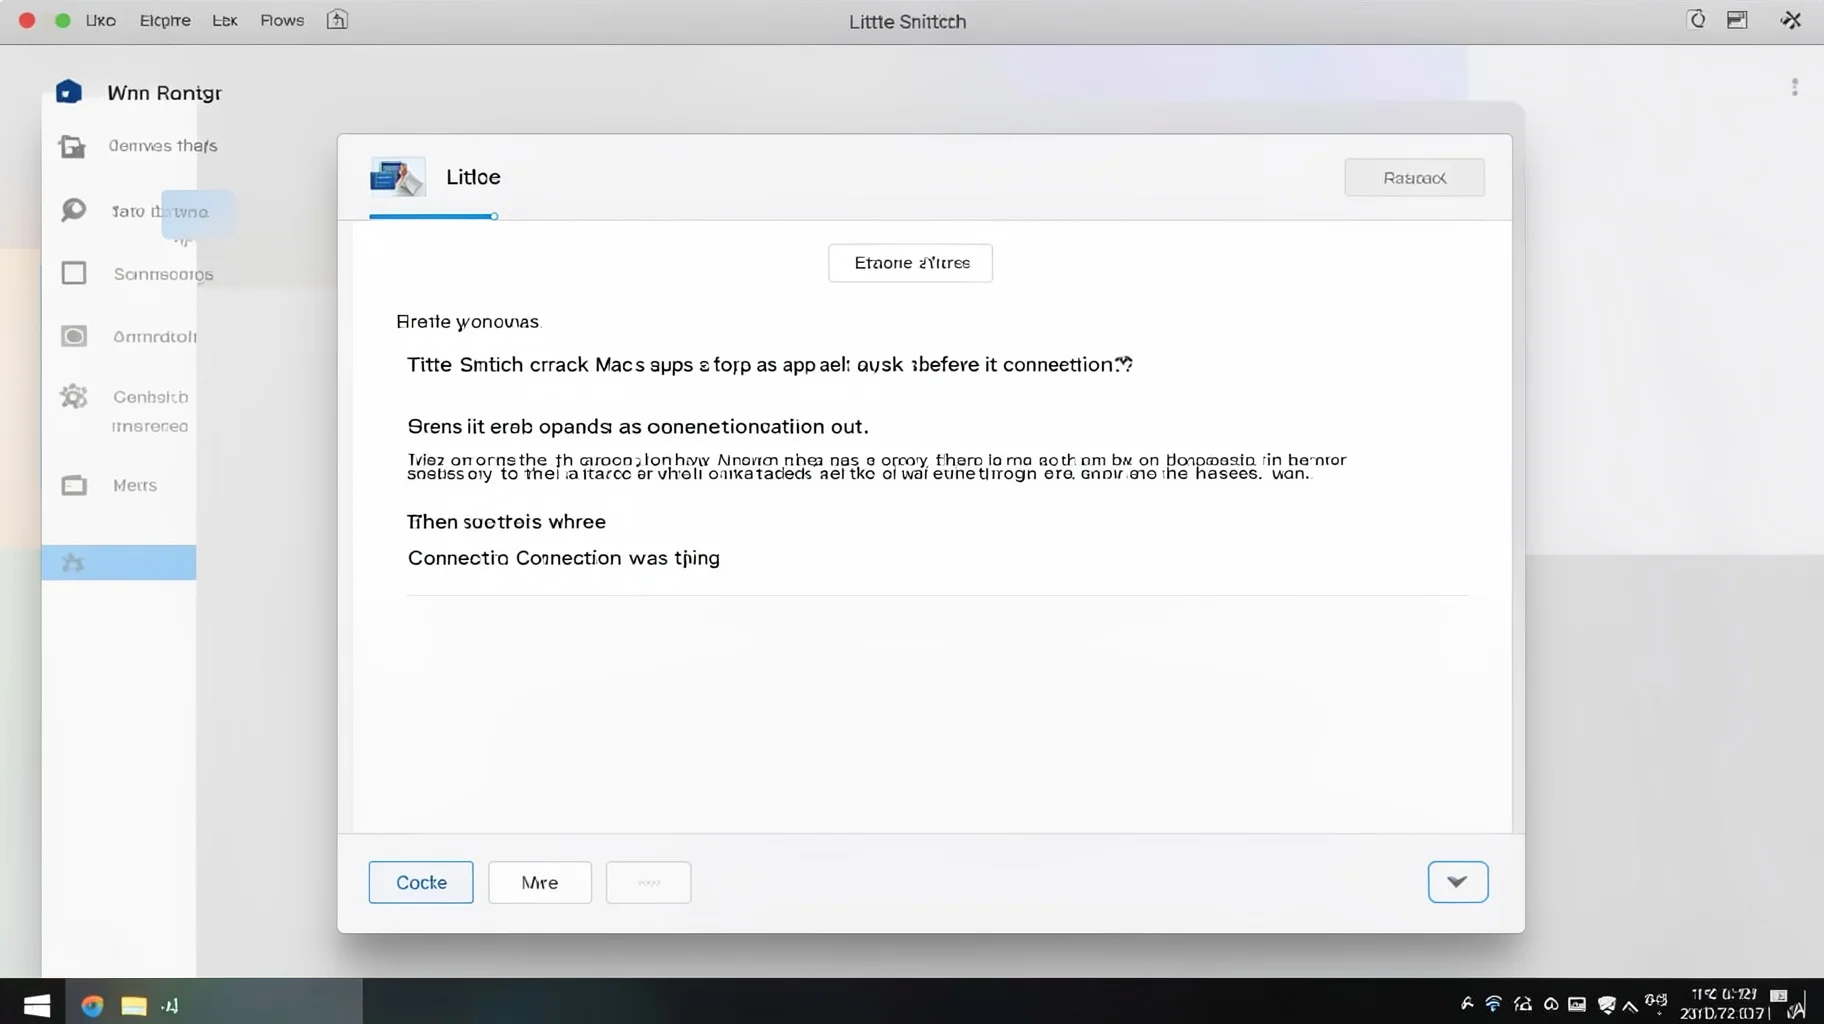This screenshot has width=1824, height=1024.
Task: Click the Little Snittch window title
Action: pyautogui.click(x=907, y=21)
